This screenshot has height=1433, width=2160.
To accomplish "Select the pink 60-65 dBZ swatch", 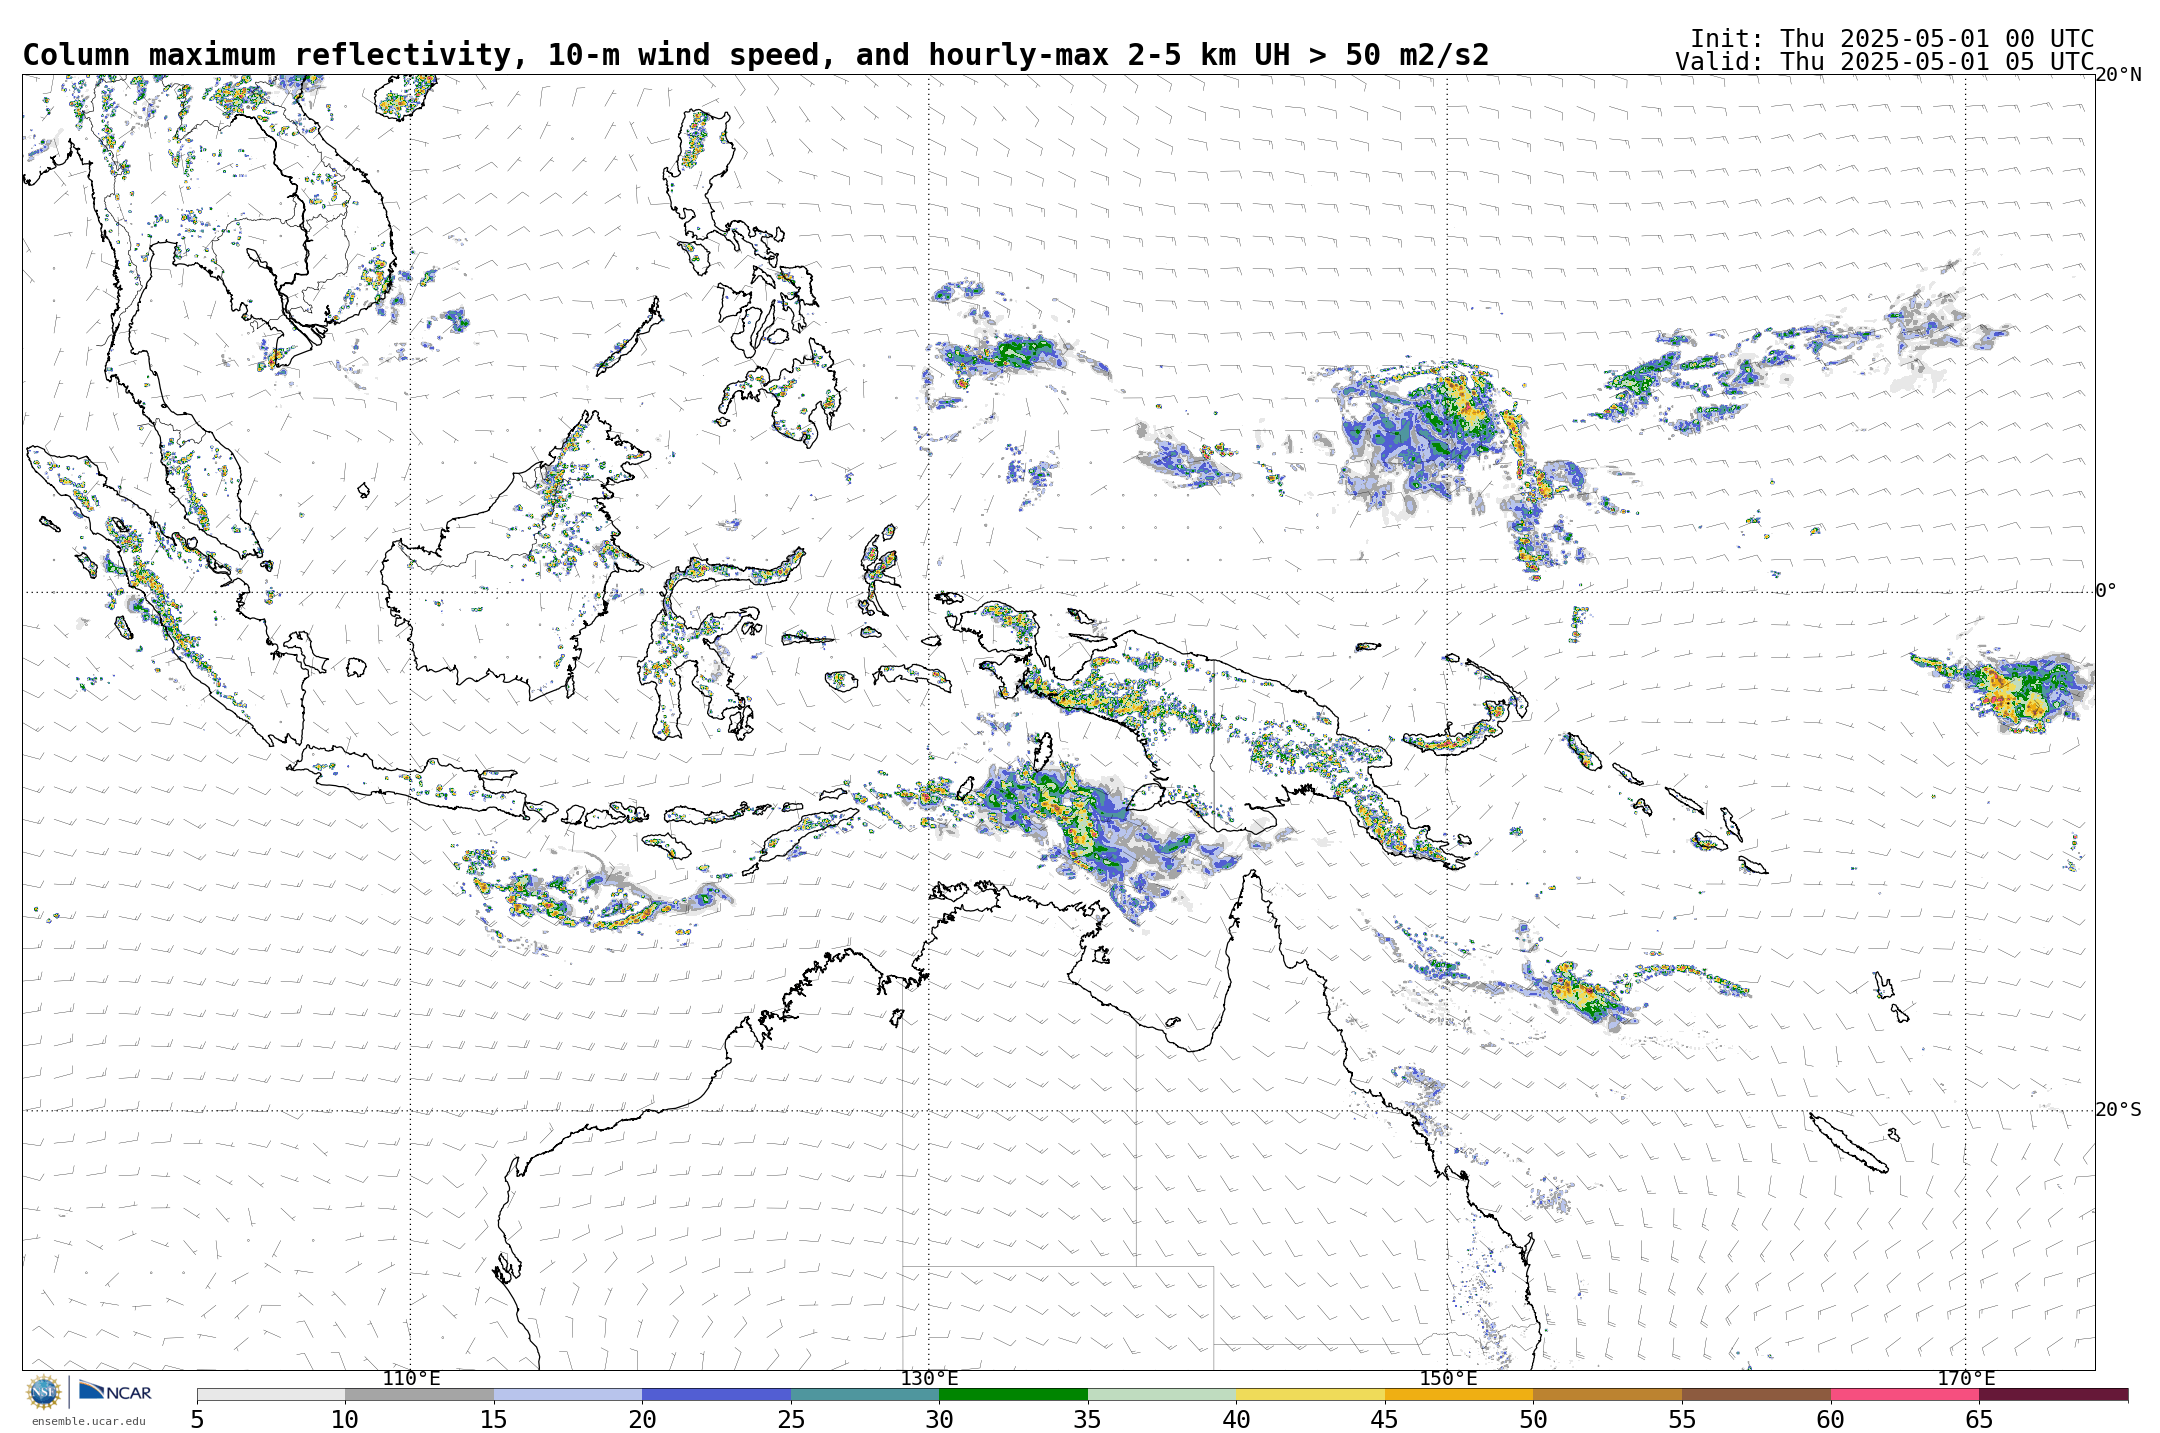I will point(1905,1394).
